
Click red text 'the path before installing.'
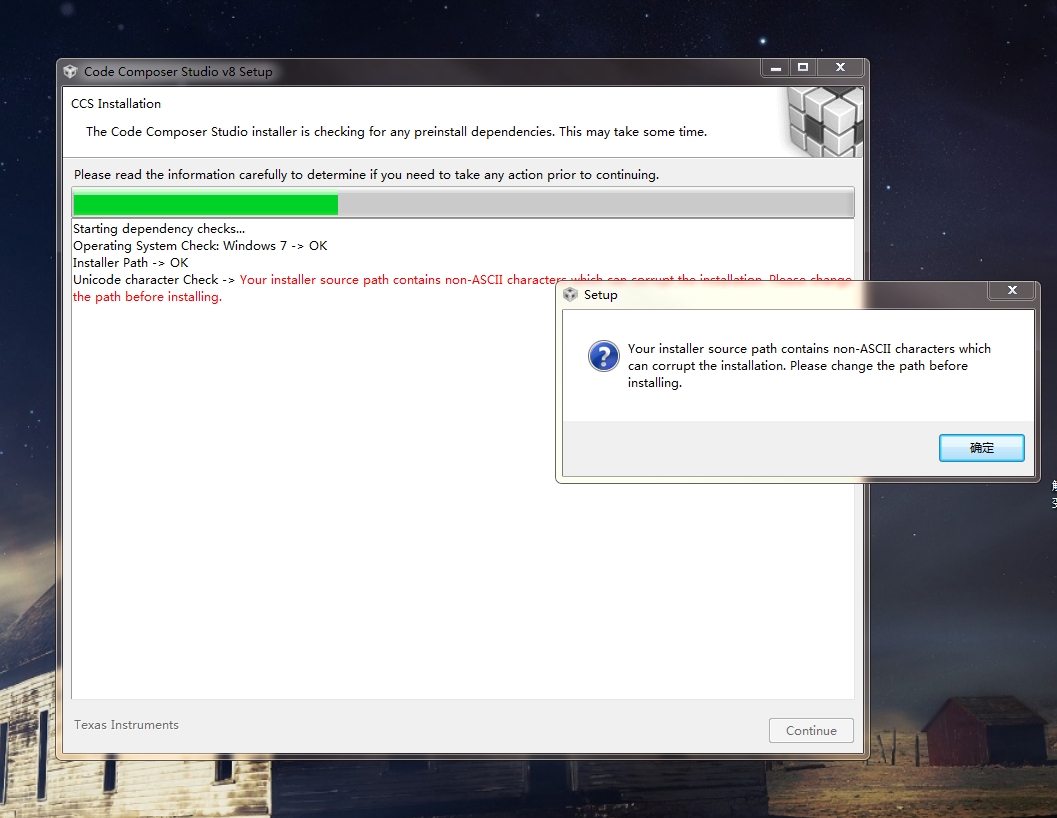[148, 297]
